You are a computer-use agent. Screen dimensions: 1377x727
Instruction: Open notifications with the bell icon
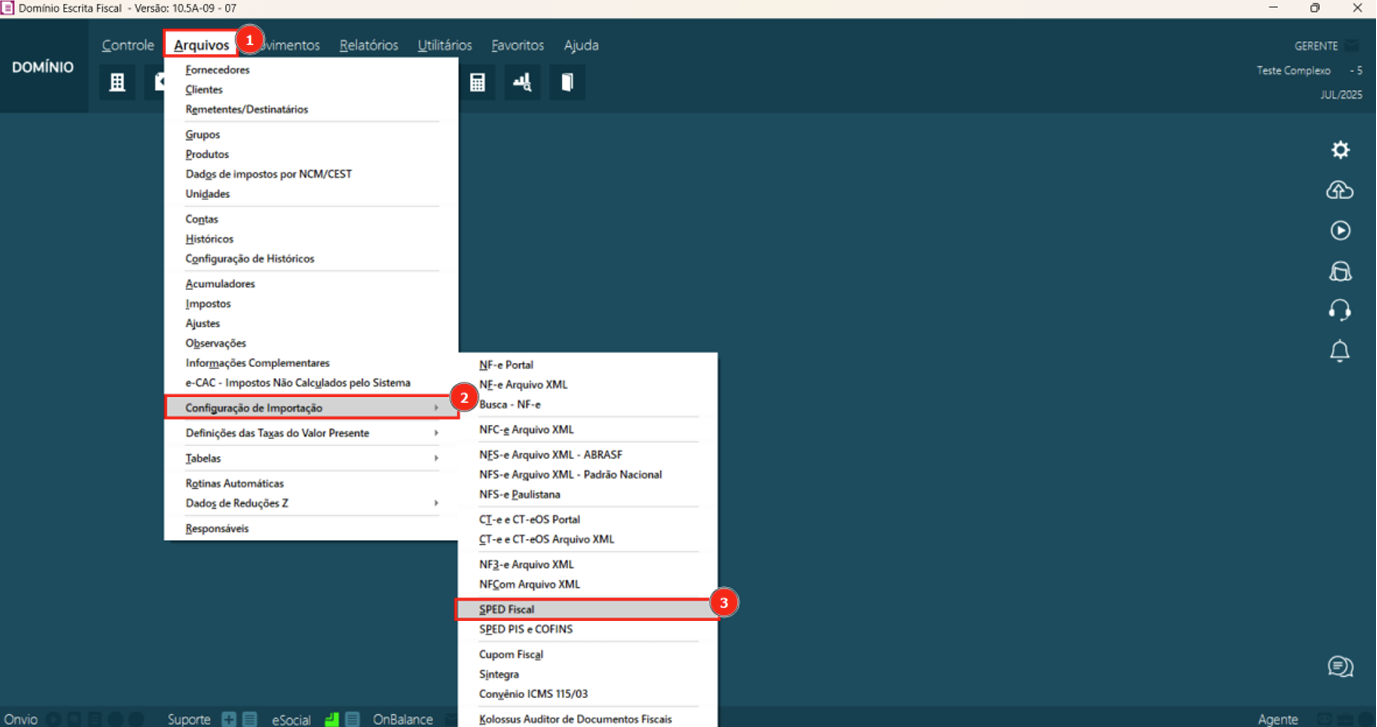1340,351
